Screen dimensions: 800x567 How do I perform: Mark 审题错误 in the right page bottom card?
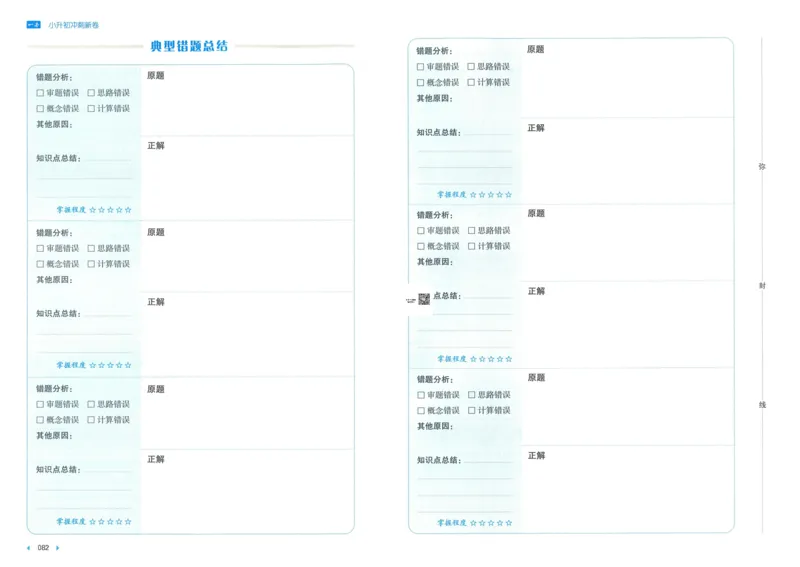pyautogui.click(x=421, y=395)
